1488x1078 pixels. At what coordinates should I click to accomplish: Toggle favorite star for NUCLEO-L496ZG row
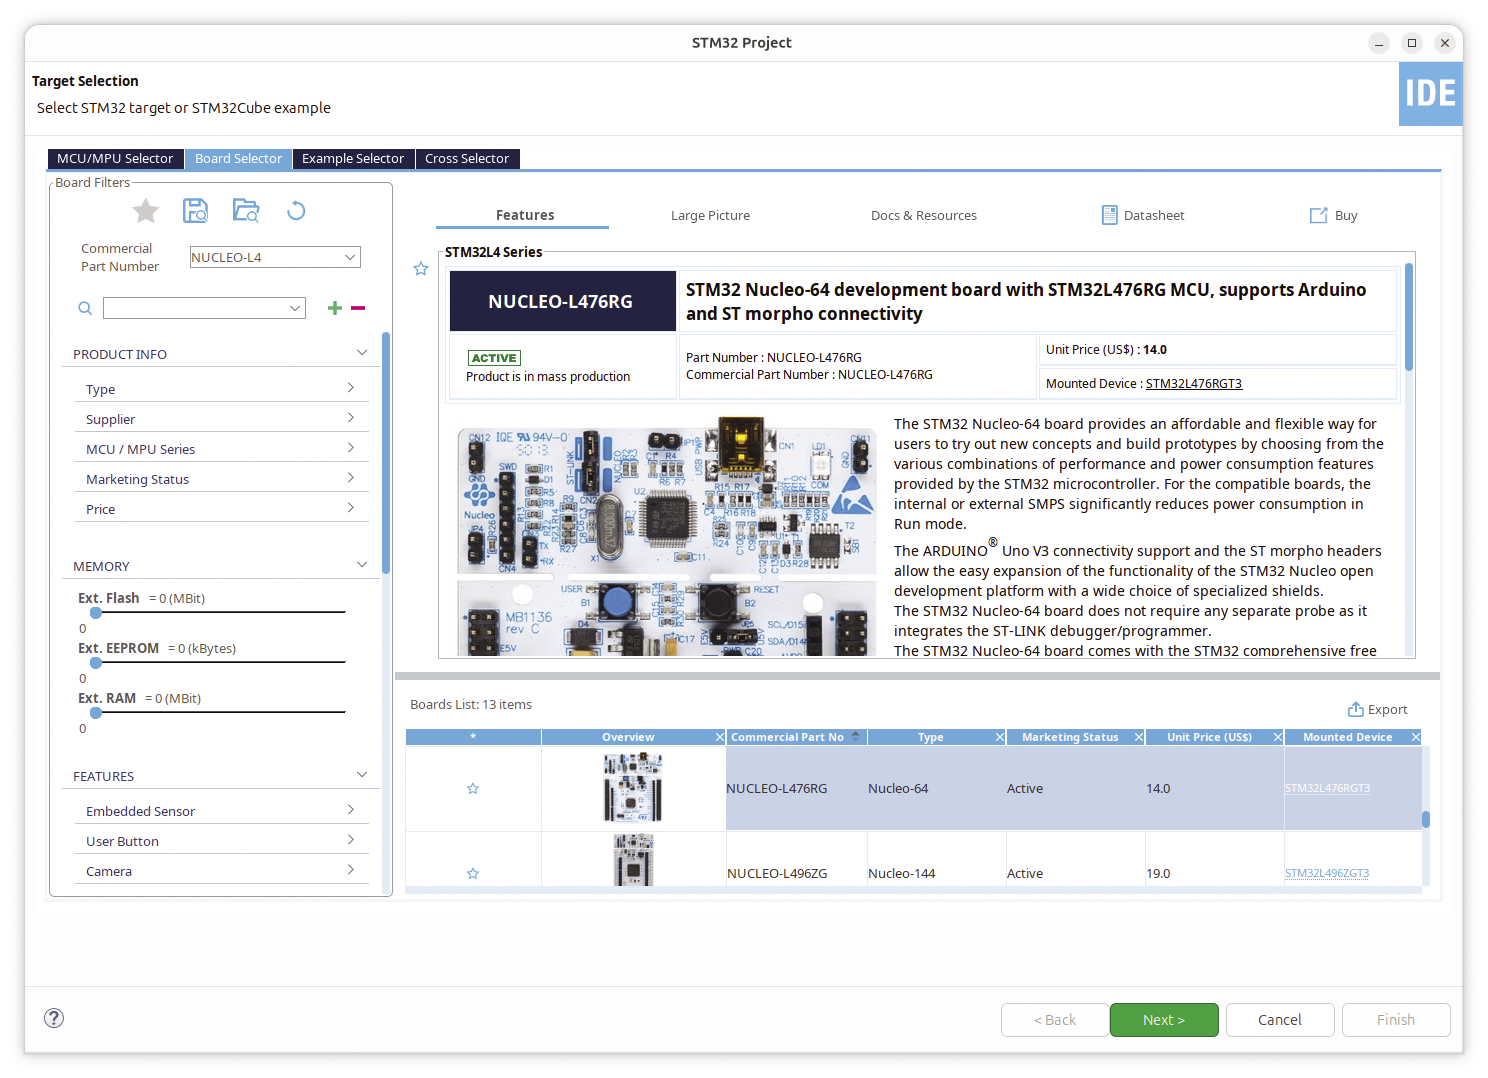(473, 874)
